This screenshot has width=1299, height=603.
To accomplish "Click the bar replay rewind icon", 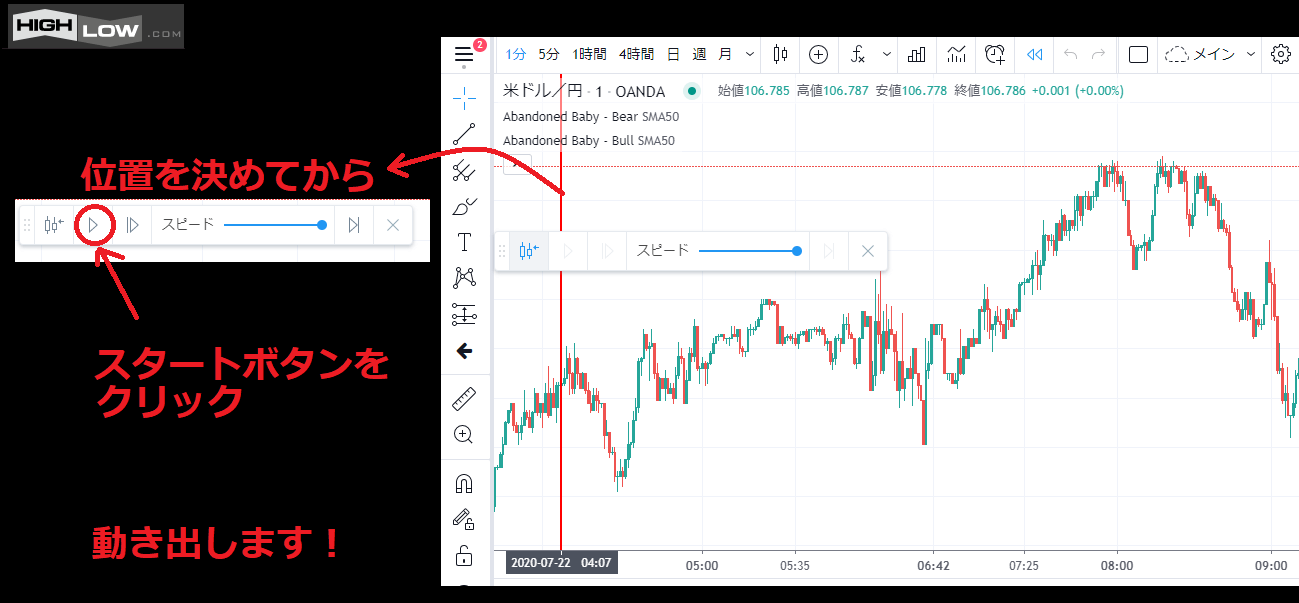I will point(1035,55).
